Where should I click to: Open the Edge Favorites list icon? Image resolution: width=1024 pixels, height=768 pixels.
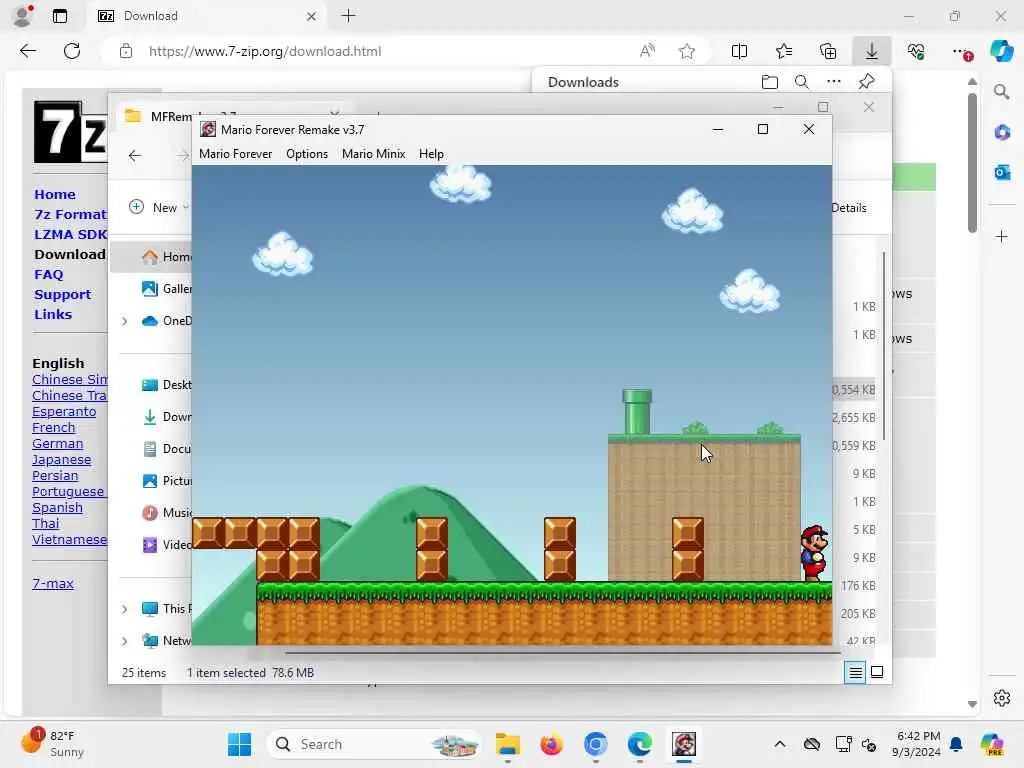coord(784,51)
